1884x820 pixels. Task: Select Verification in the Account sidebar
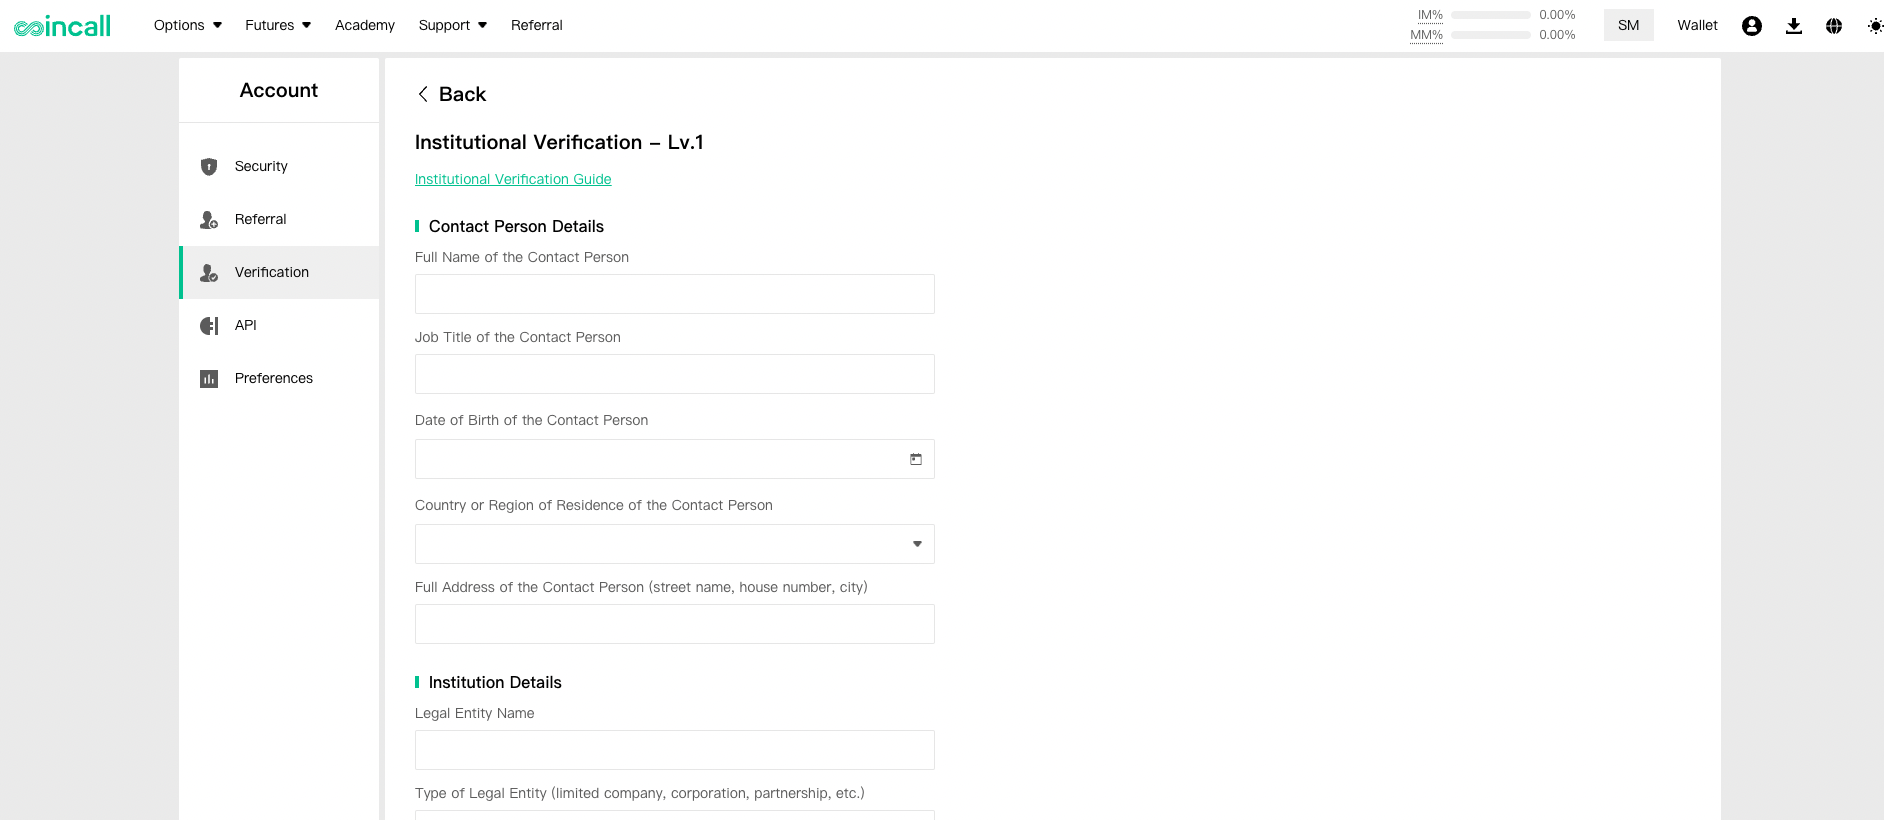pos(279,273)
